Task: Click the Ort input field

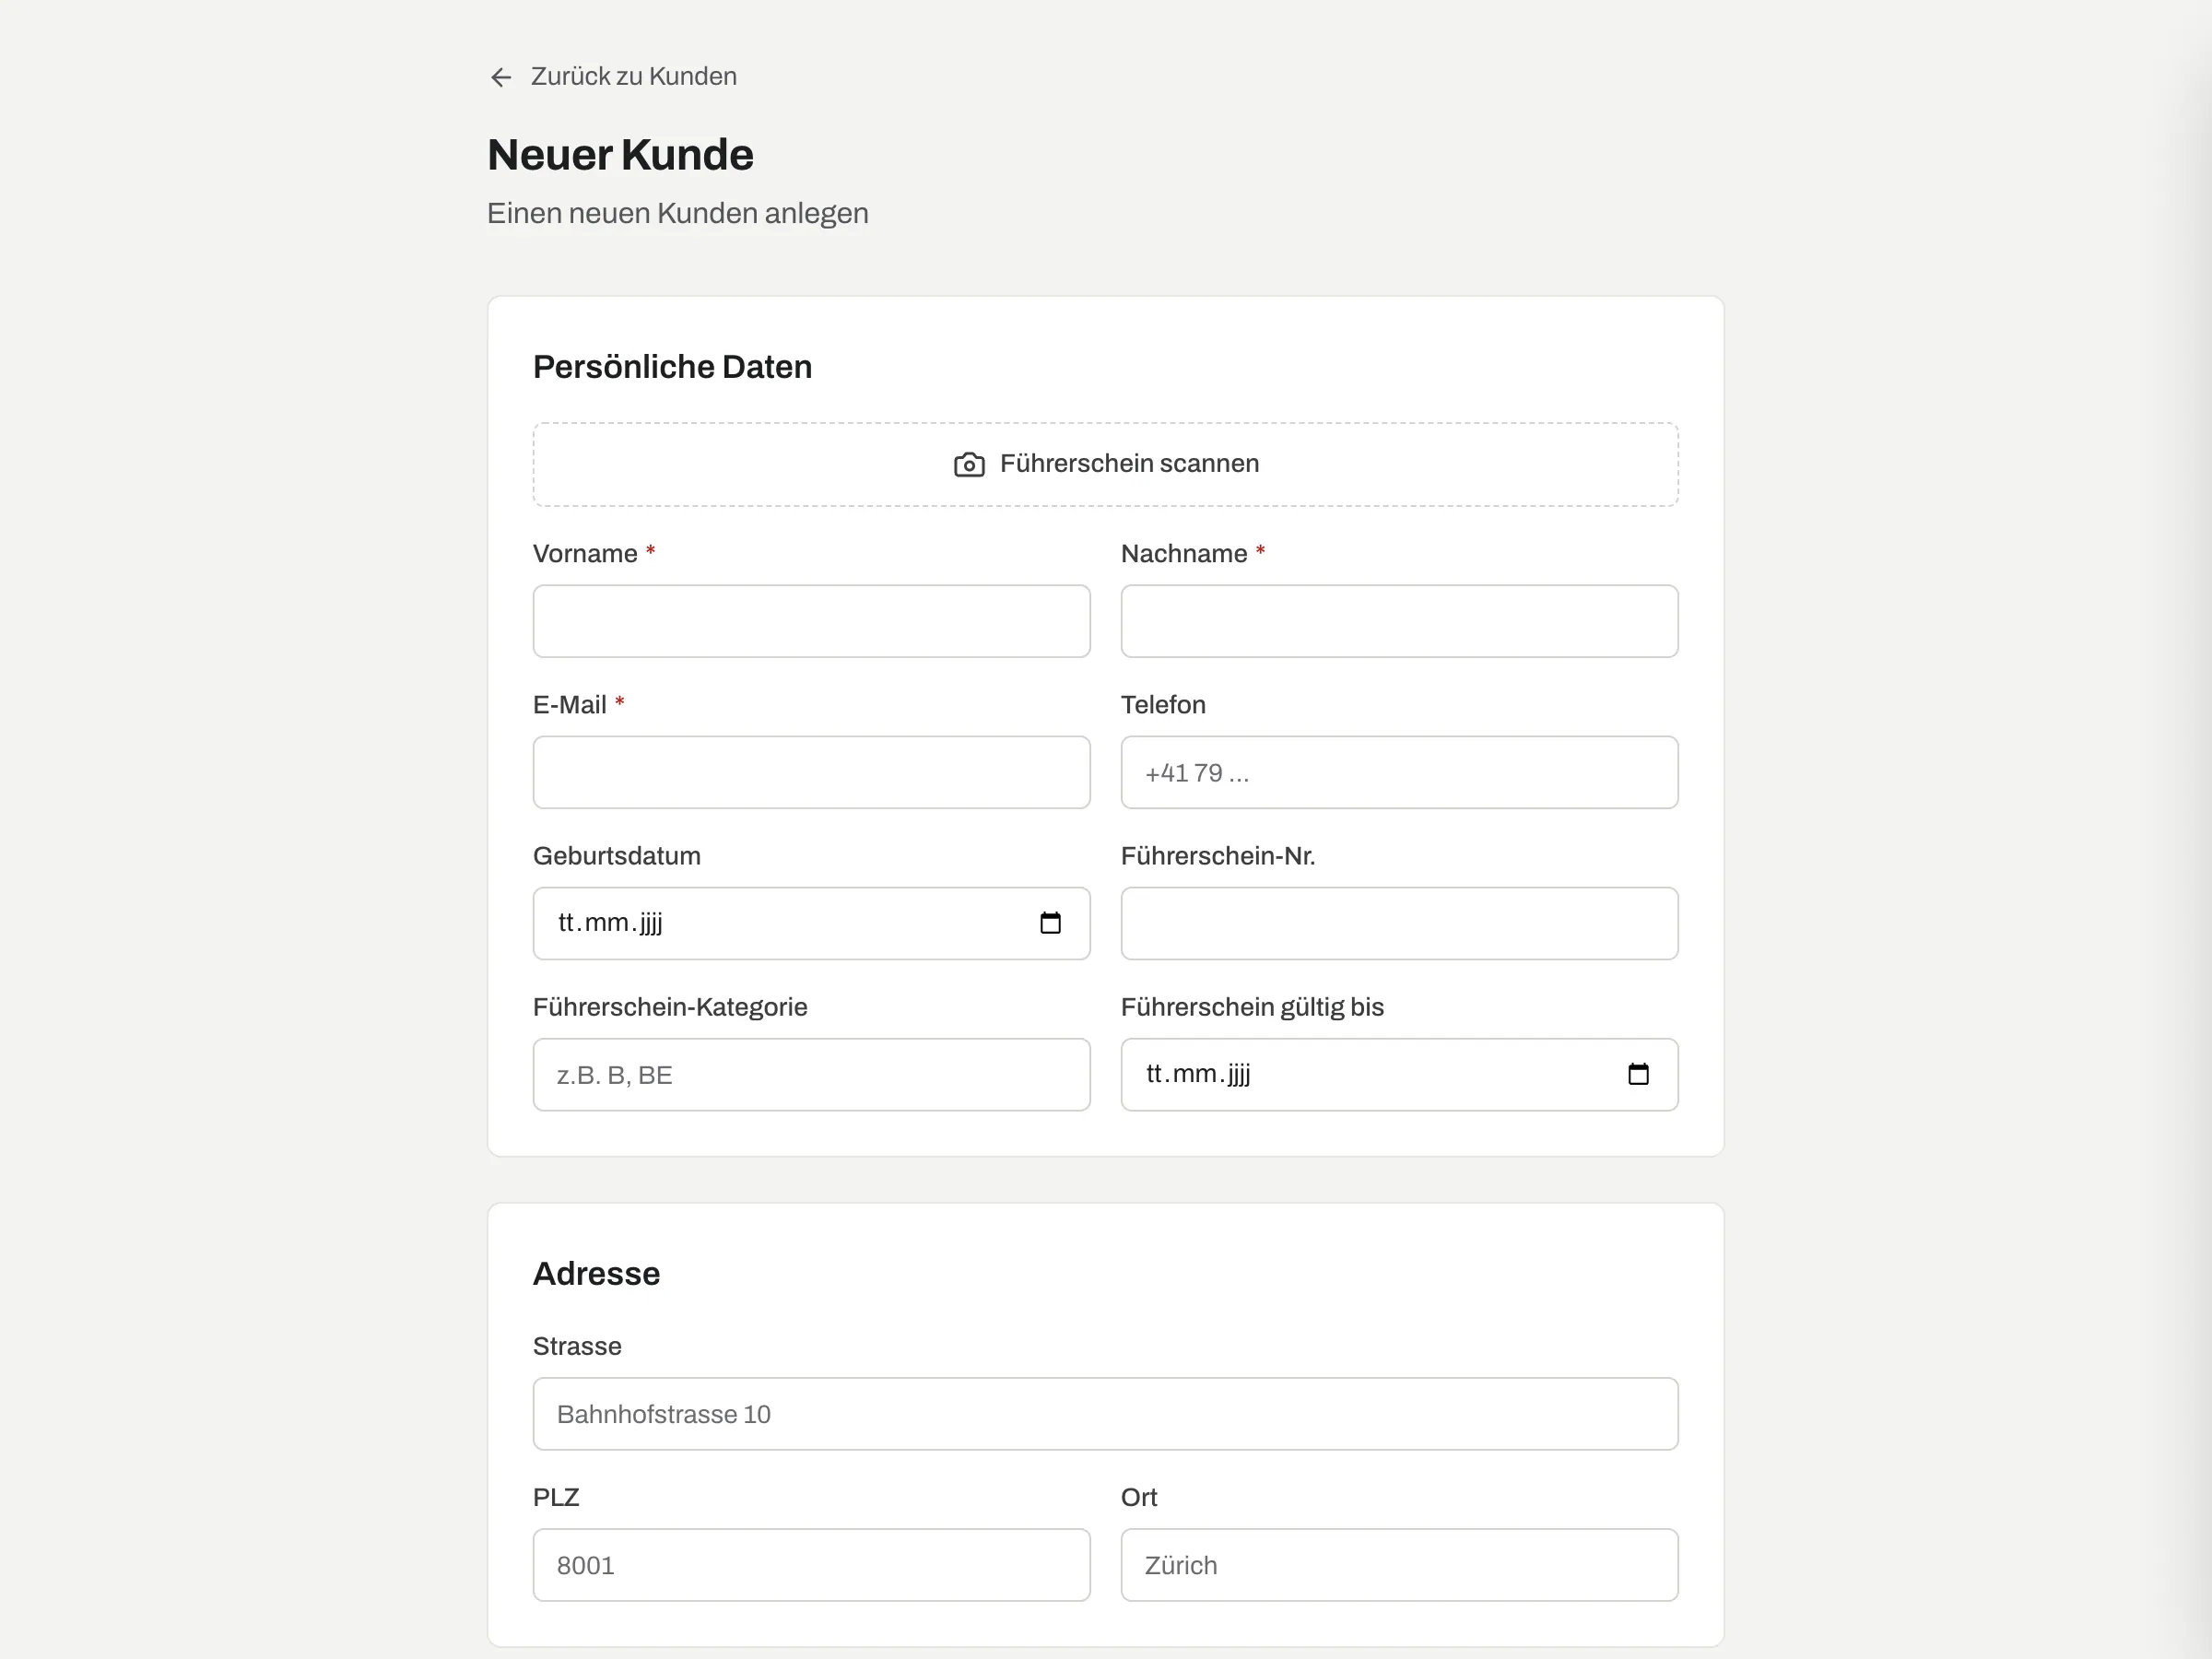Action: coord(1399,1565)
